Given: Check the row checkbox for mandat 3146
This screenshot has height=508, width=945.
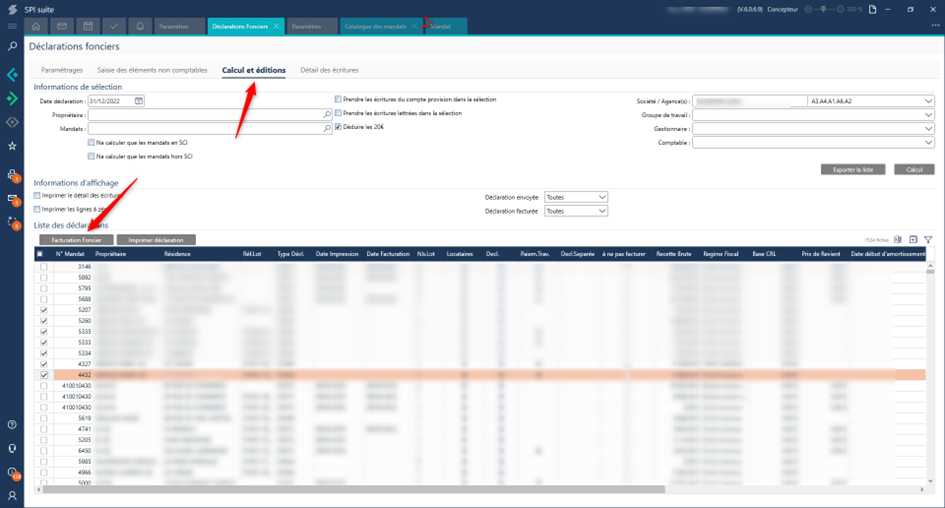Looking at the screenshot, I should coord(43,267).
